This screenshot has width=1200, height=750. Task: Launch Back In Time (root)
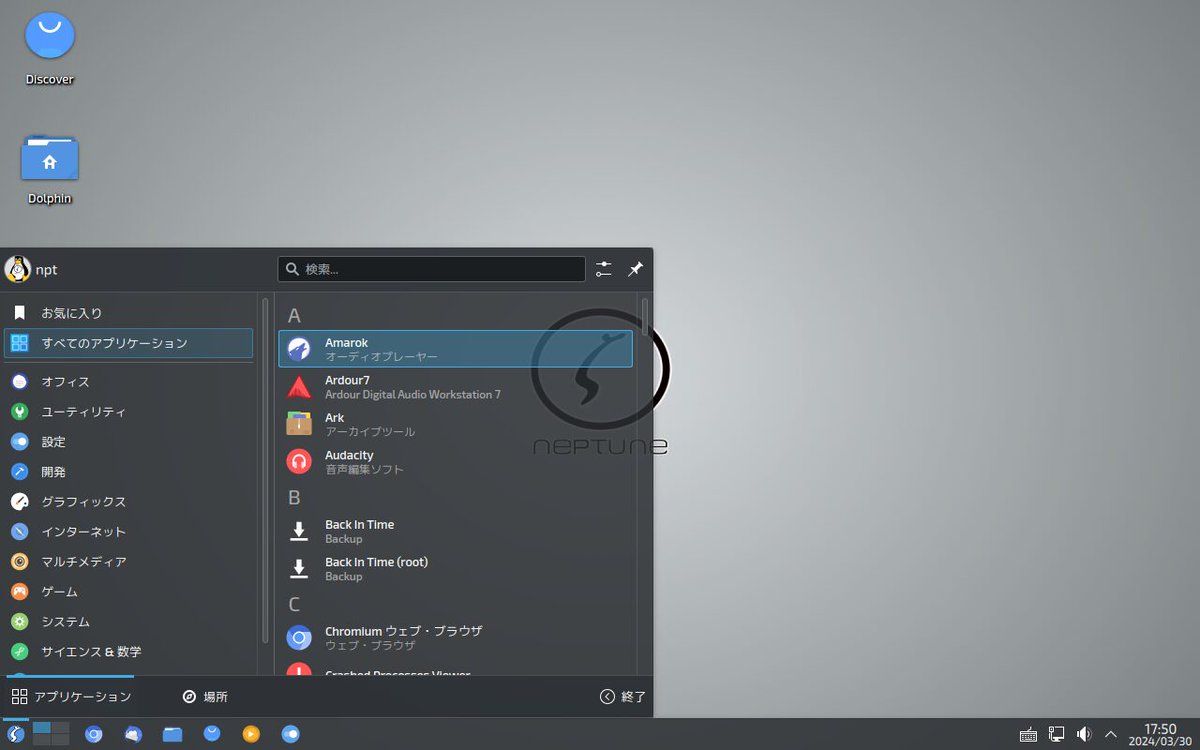click(455, 568)
